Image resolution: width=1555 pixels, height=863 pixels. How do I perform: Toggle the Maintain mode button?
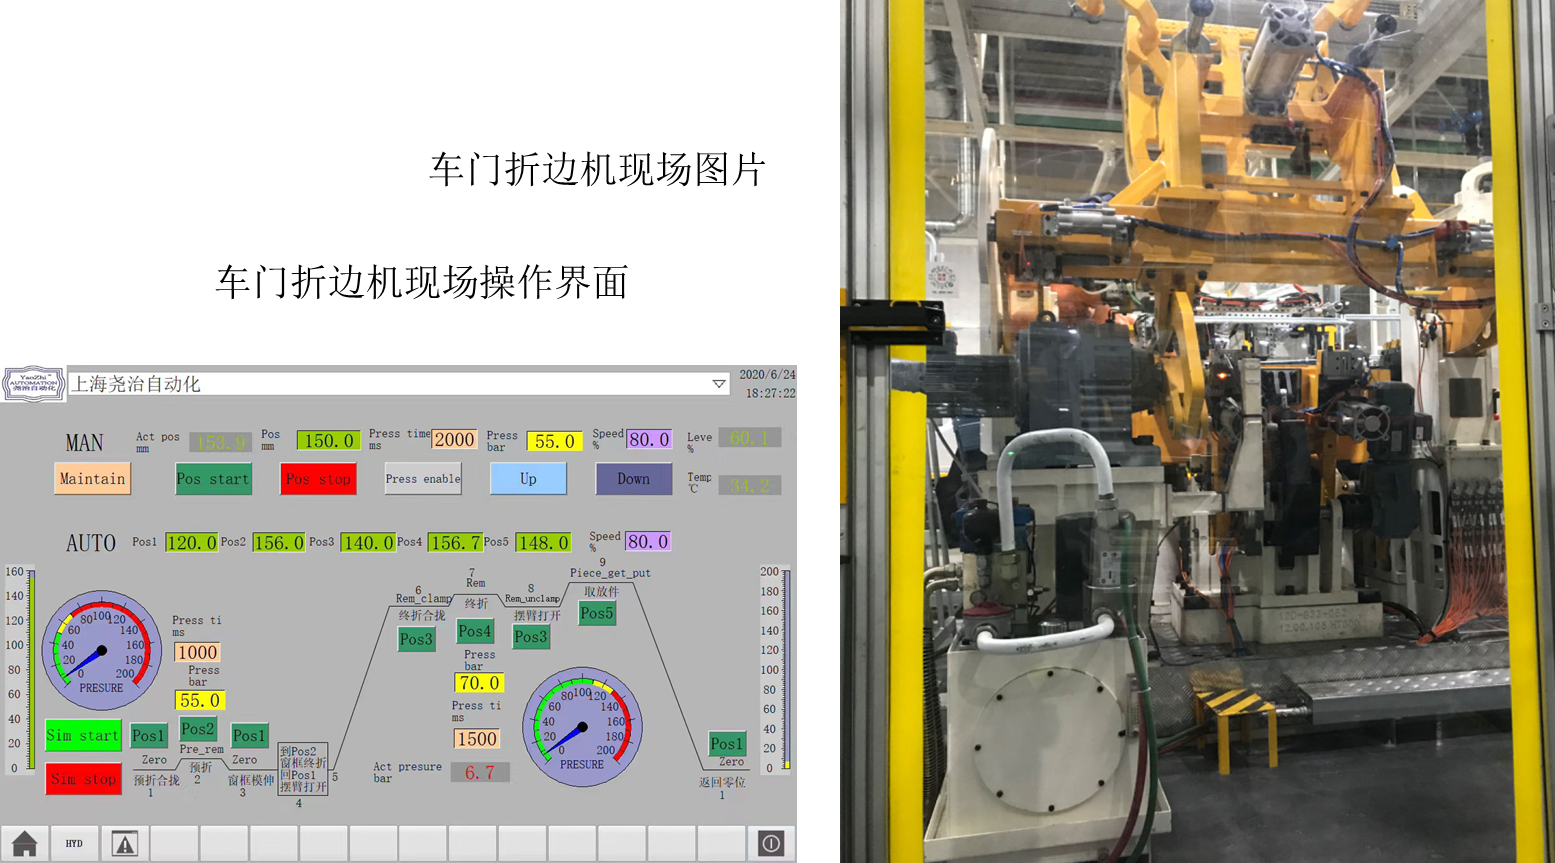92,479
